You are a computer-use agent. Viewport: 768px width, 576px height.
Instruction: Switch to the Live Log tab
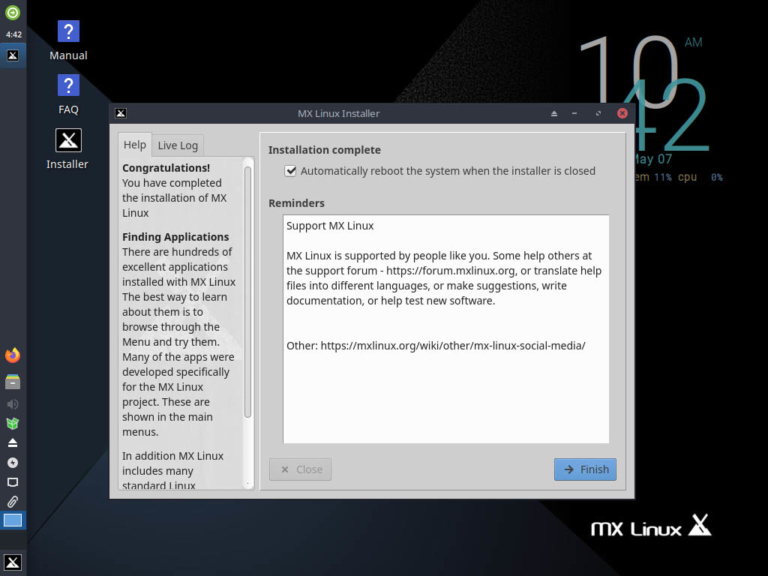pyautogui.click(x=178, y=145)
